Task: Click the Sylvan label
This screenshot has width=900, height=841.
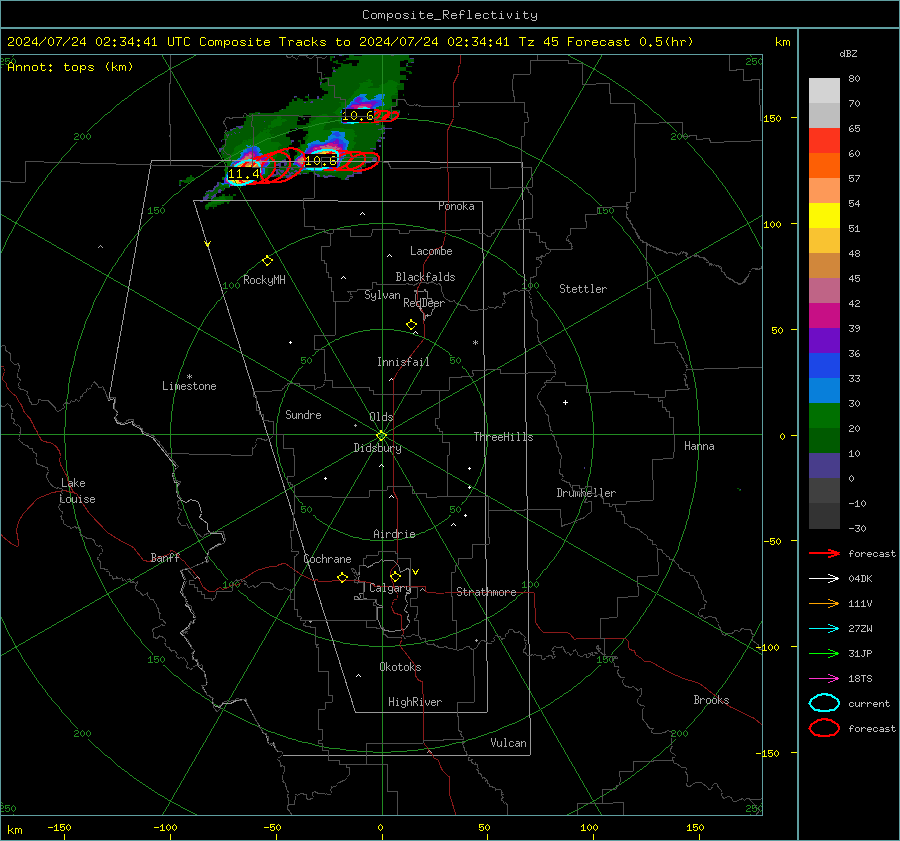Action: tap(382, 295)
